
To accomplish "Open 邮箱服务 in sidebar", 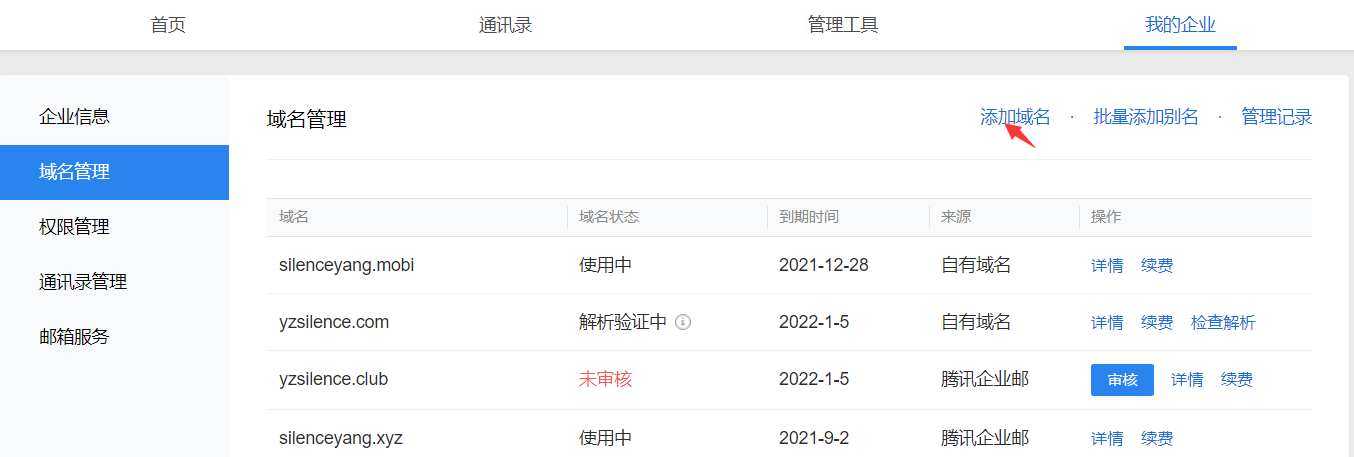I will (x=74, y=337).
